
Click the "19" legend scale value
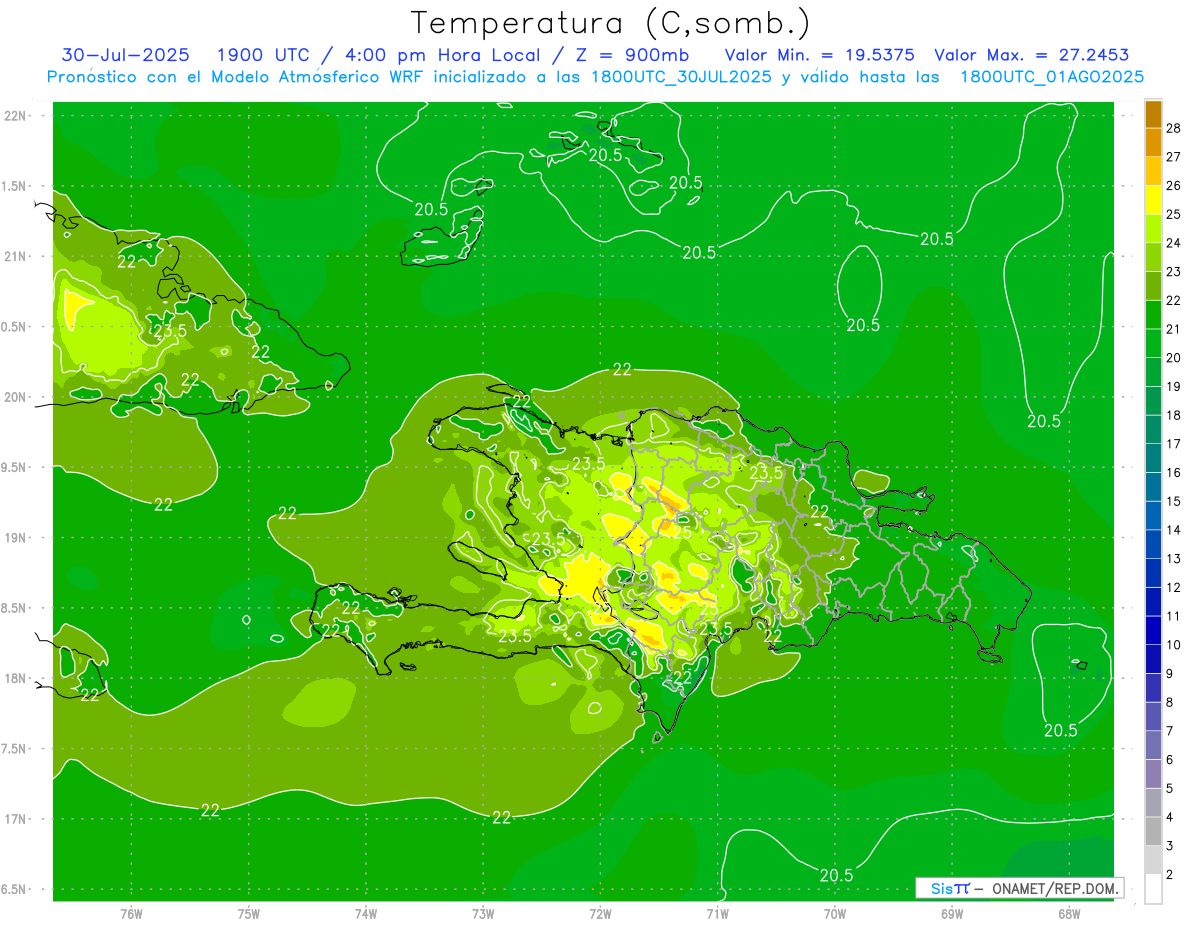coord(1174,386)
